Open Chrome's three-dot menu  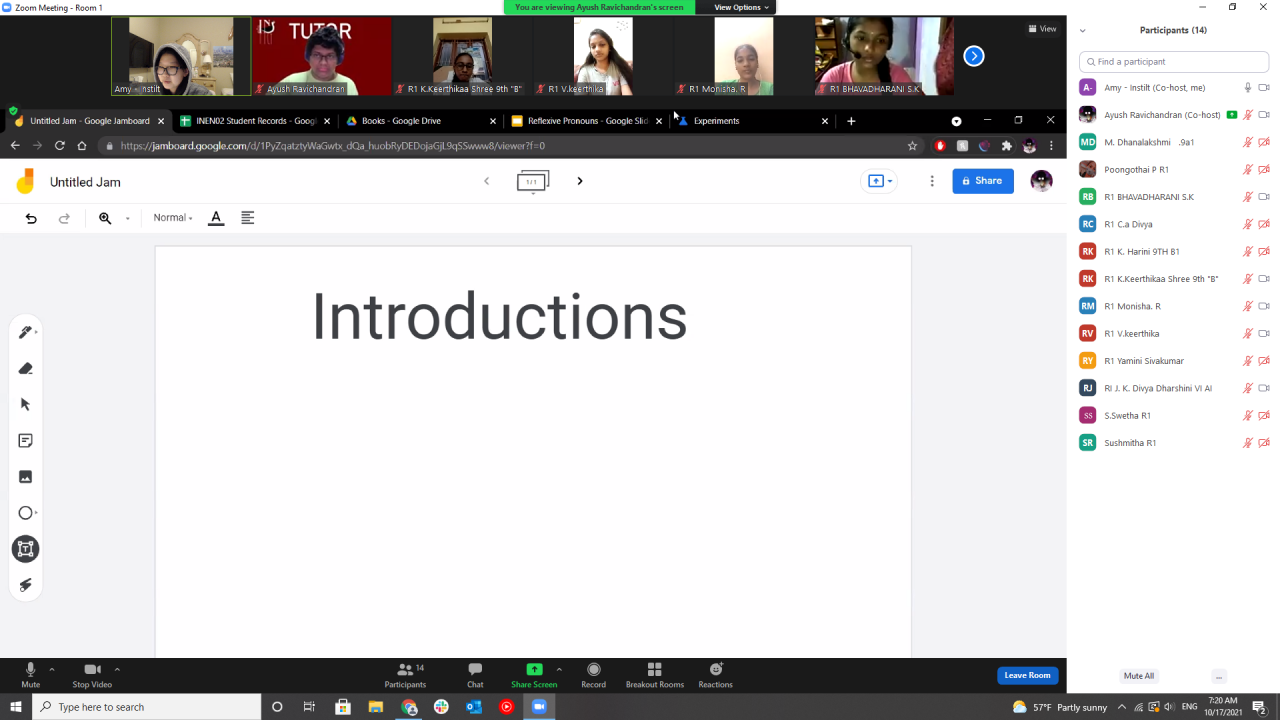(x=1051, y=146)
